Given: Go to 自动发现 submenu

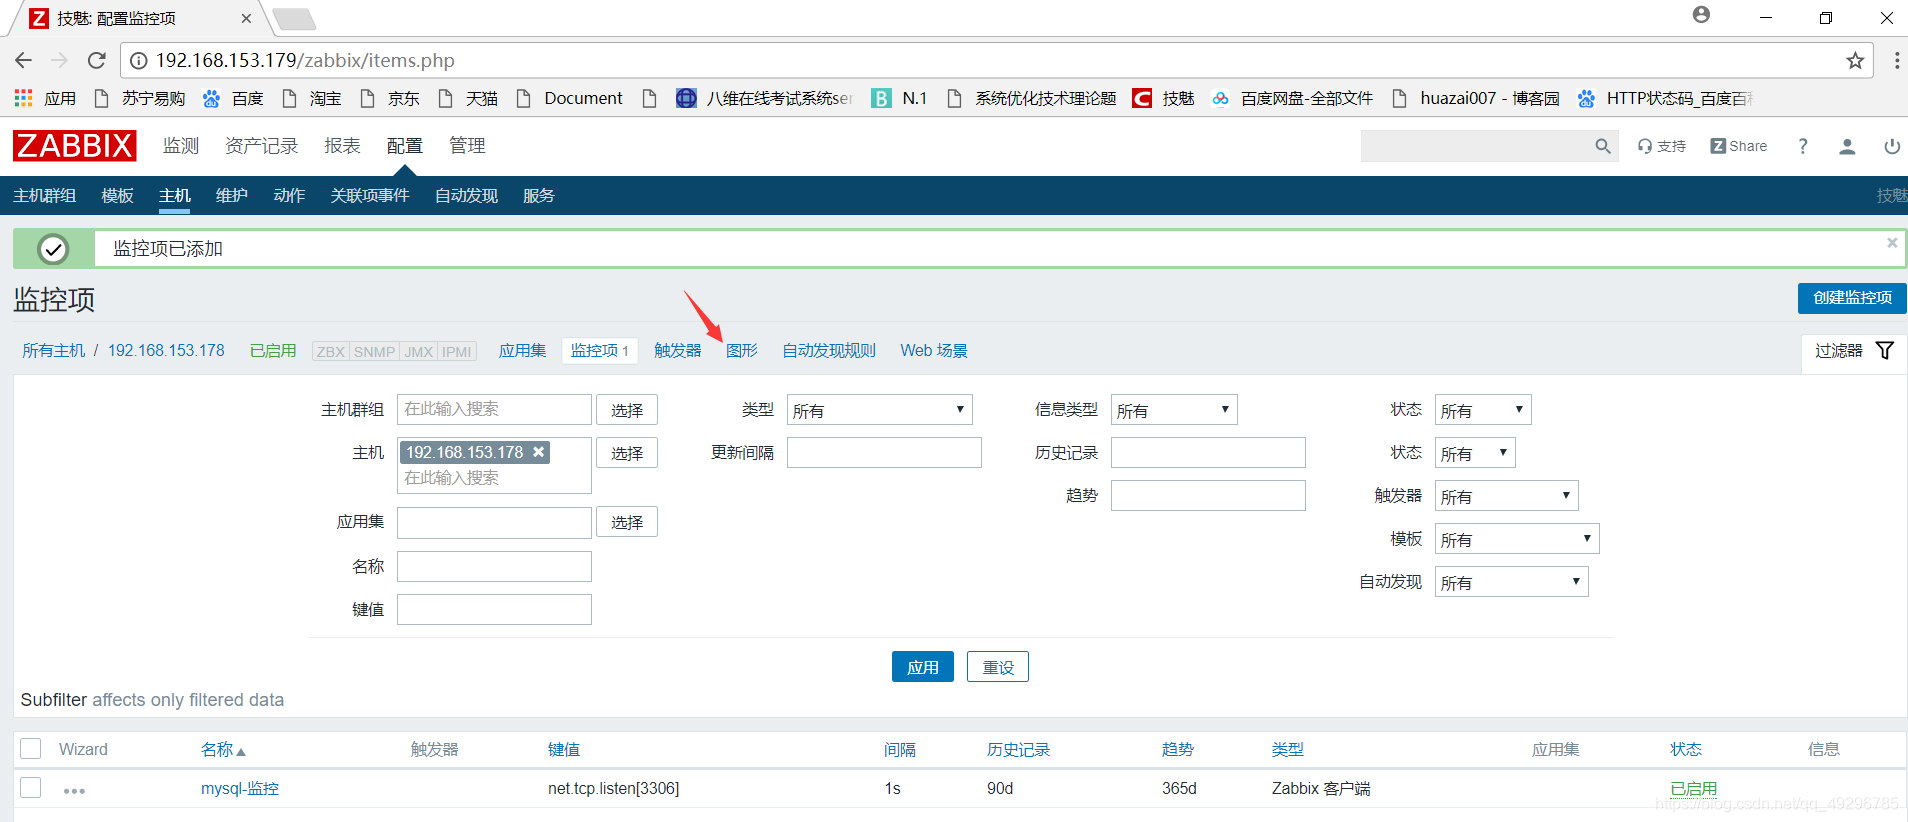Looking at the screenshot, I should [x=466, y=196].
